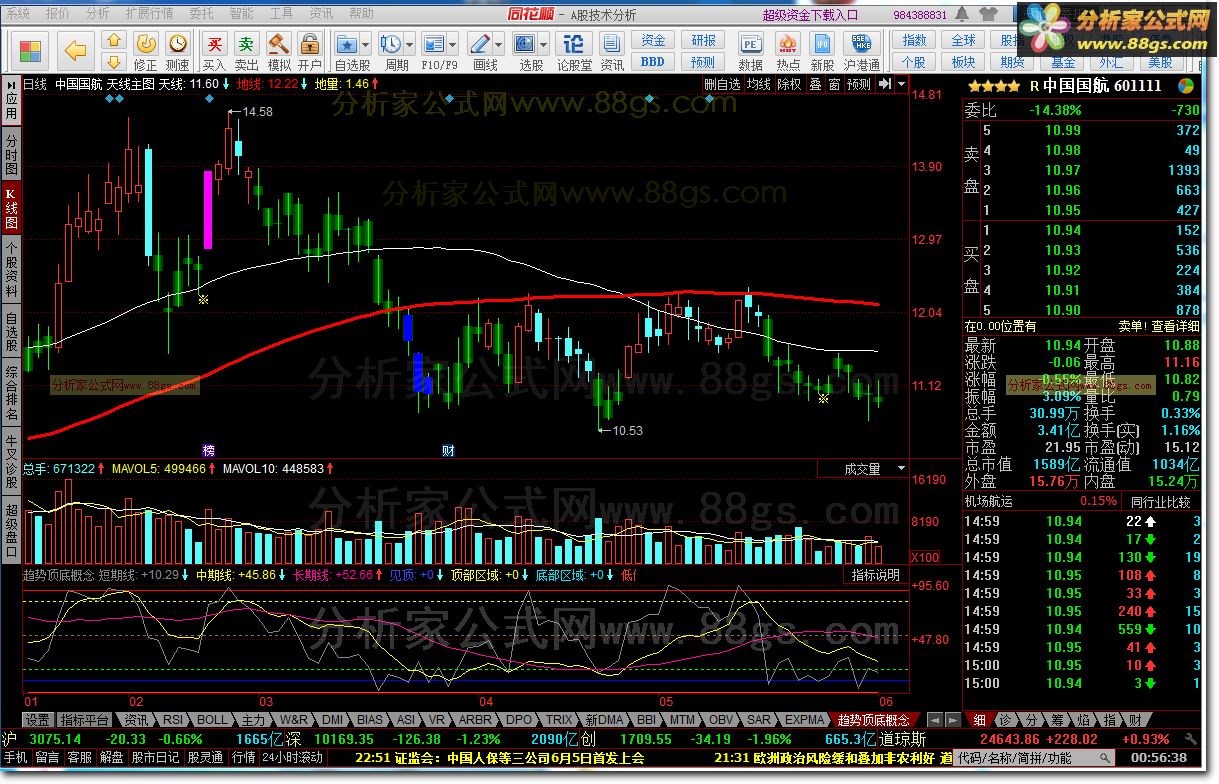The image size is (1219, 784).
Task: Open the 自选股 folder icon
Action: (347, 44)
